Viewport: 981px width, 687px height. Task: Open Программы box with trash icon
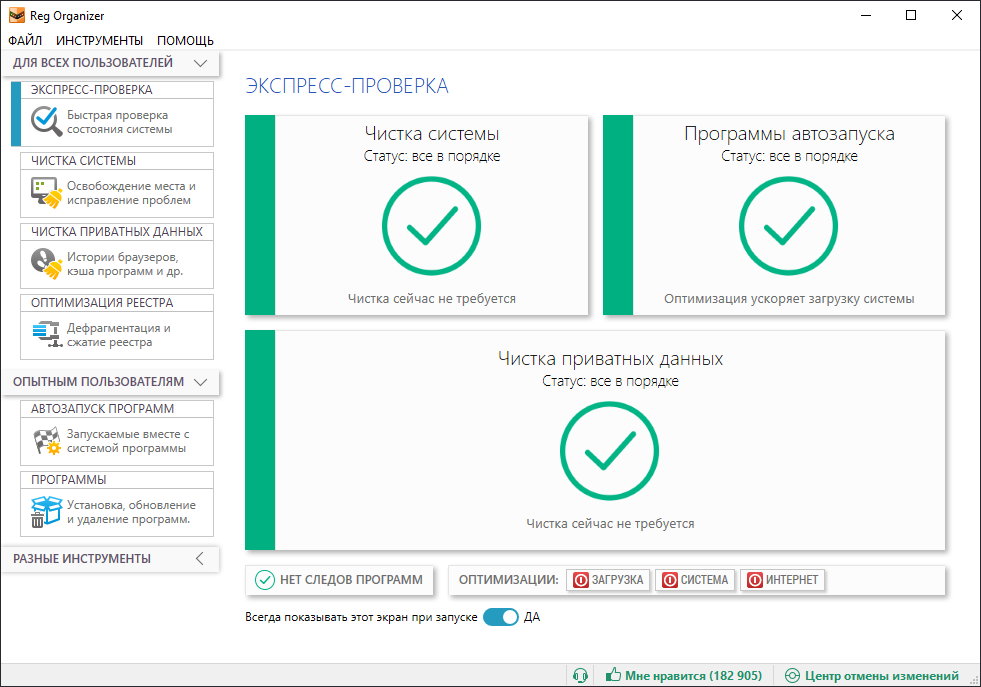pyautogui.click(x=46, y=512)
